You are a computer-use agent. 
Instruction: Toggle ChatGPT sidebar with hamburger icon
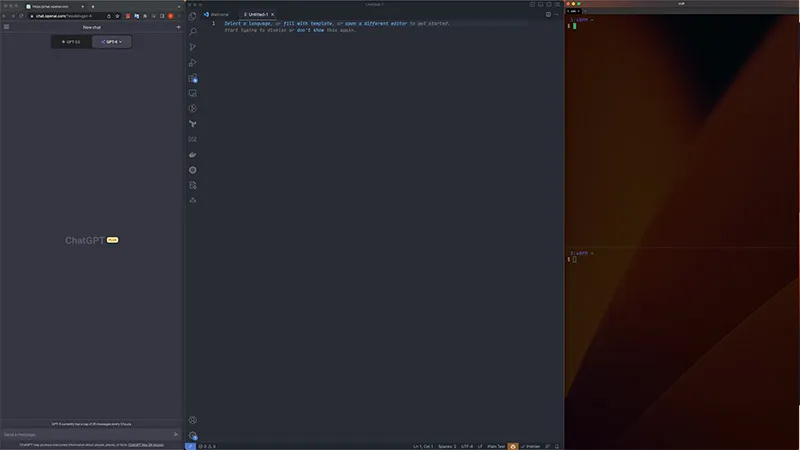tap(6, 27)
